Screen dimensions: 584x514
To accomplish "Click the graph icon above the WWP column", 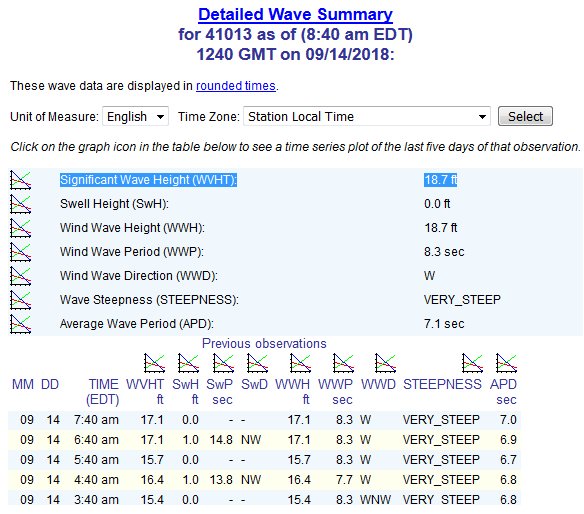I will 343,363.
